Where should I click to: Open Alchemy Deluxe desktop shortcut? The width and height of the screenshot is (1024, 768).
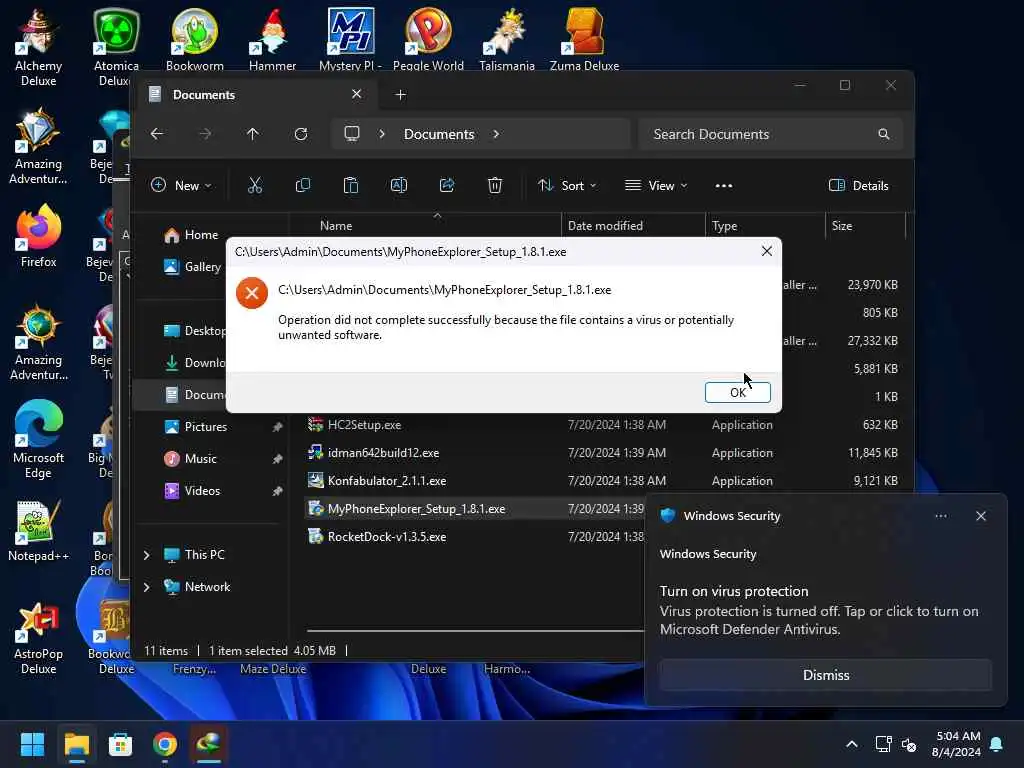pos(39,47)
